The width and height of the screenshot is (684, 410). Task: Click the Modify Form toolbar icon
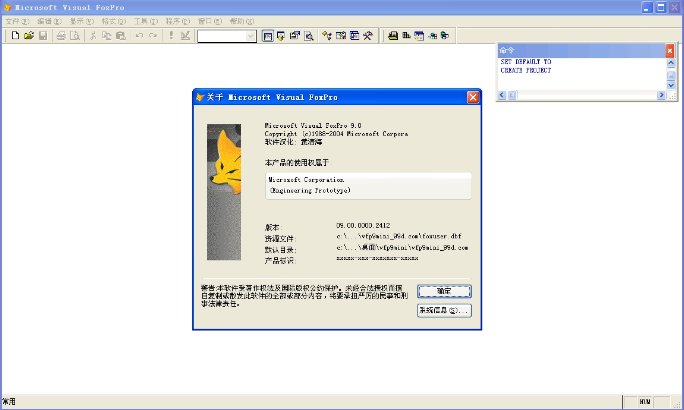coord(185,36)
